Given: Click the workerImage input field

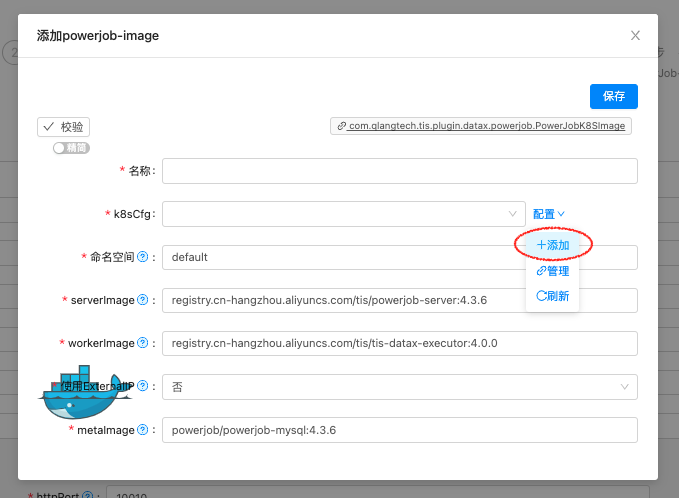Looking at the screenshot, I should pos(399,343).
